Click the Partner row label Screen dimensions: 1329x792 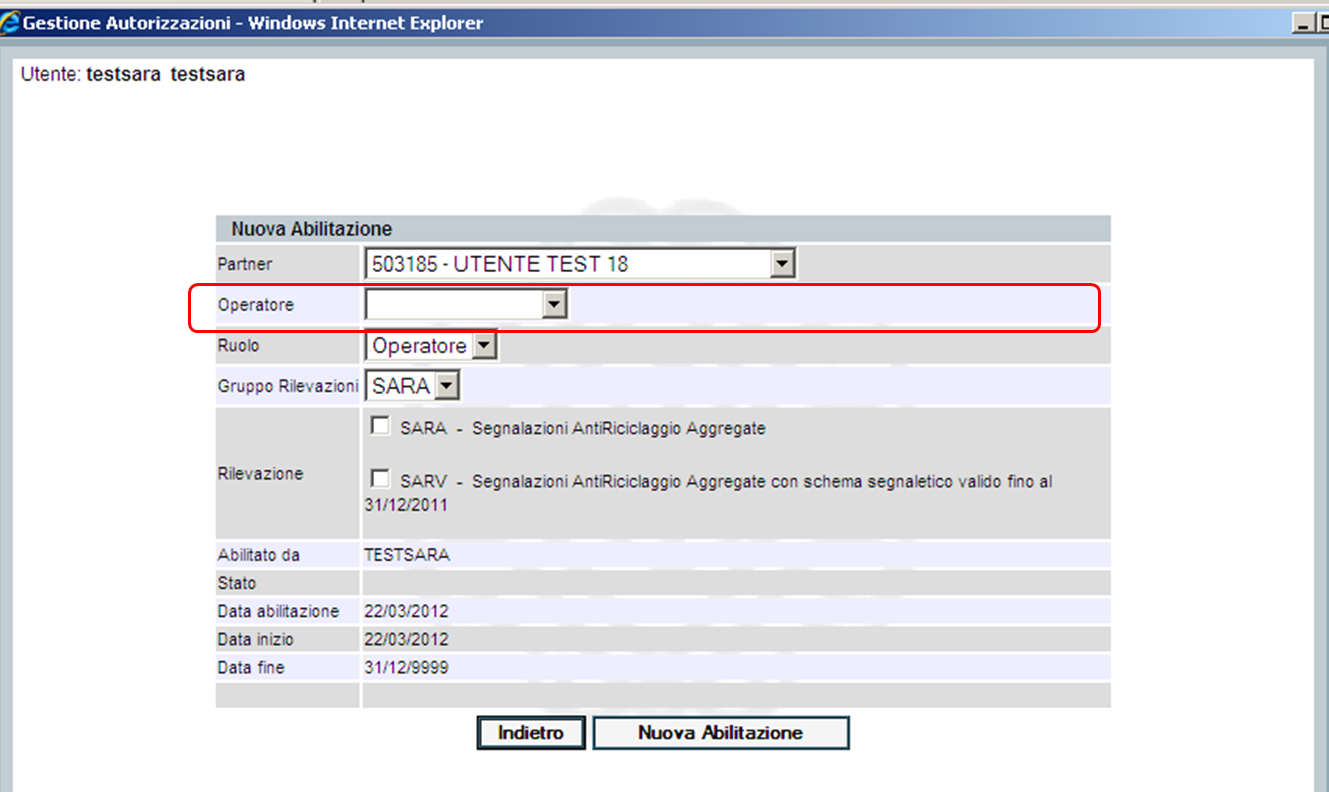click(244, 264)
